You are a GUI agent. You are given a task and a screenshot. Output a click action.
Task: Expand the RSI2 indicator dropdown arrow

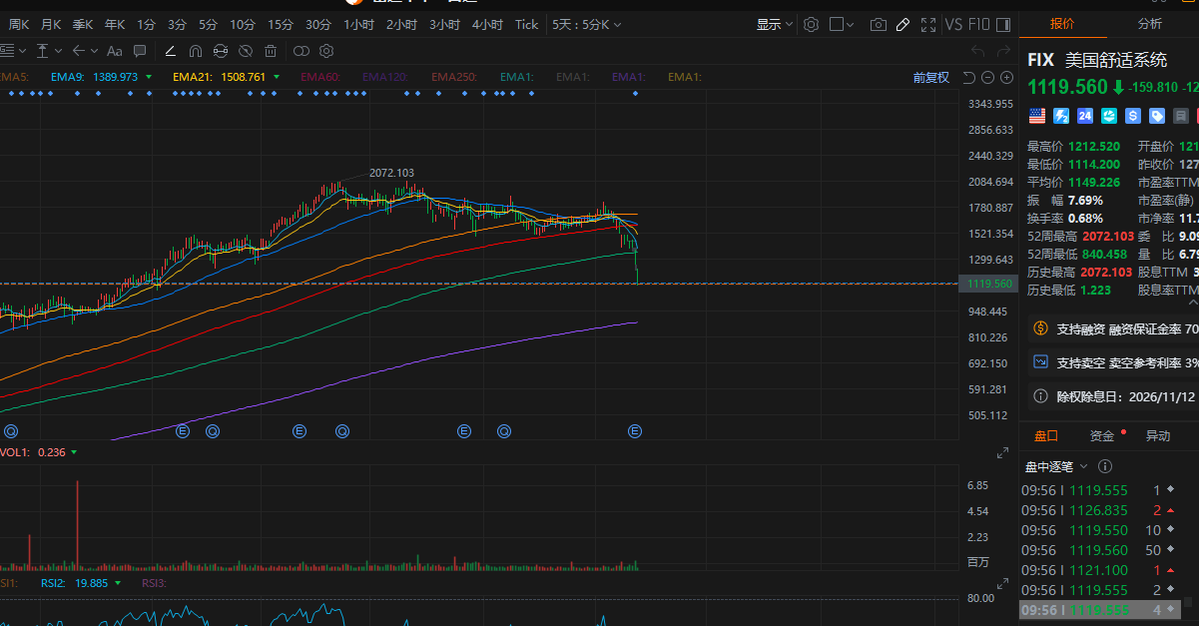click(118, 583)
